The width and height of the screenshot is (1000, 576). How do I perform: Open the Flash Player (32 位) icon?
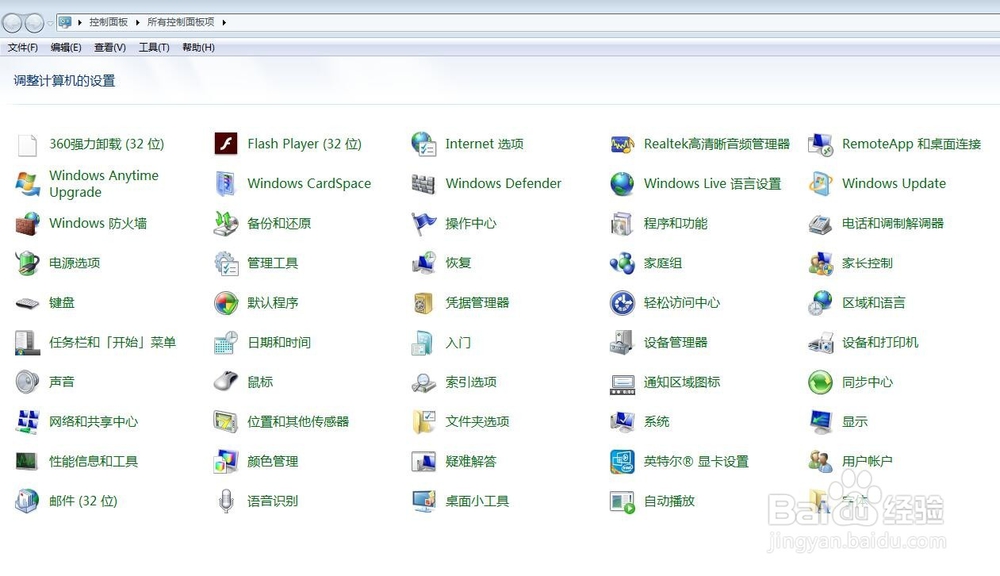[x=226, y=144]
